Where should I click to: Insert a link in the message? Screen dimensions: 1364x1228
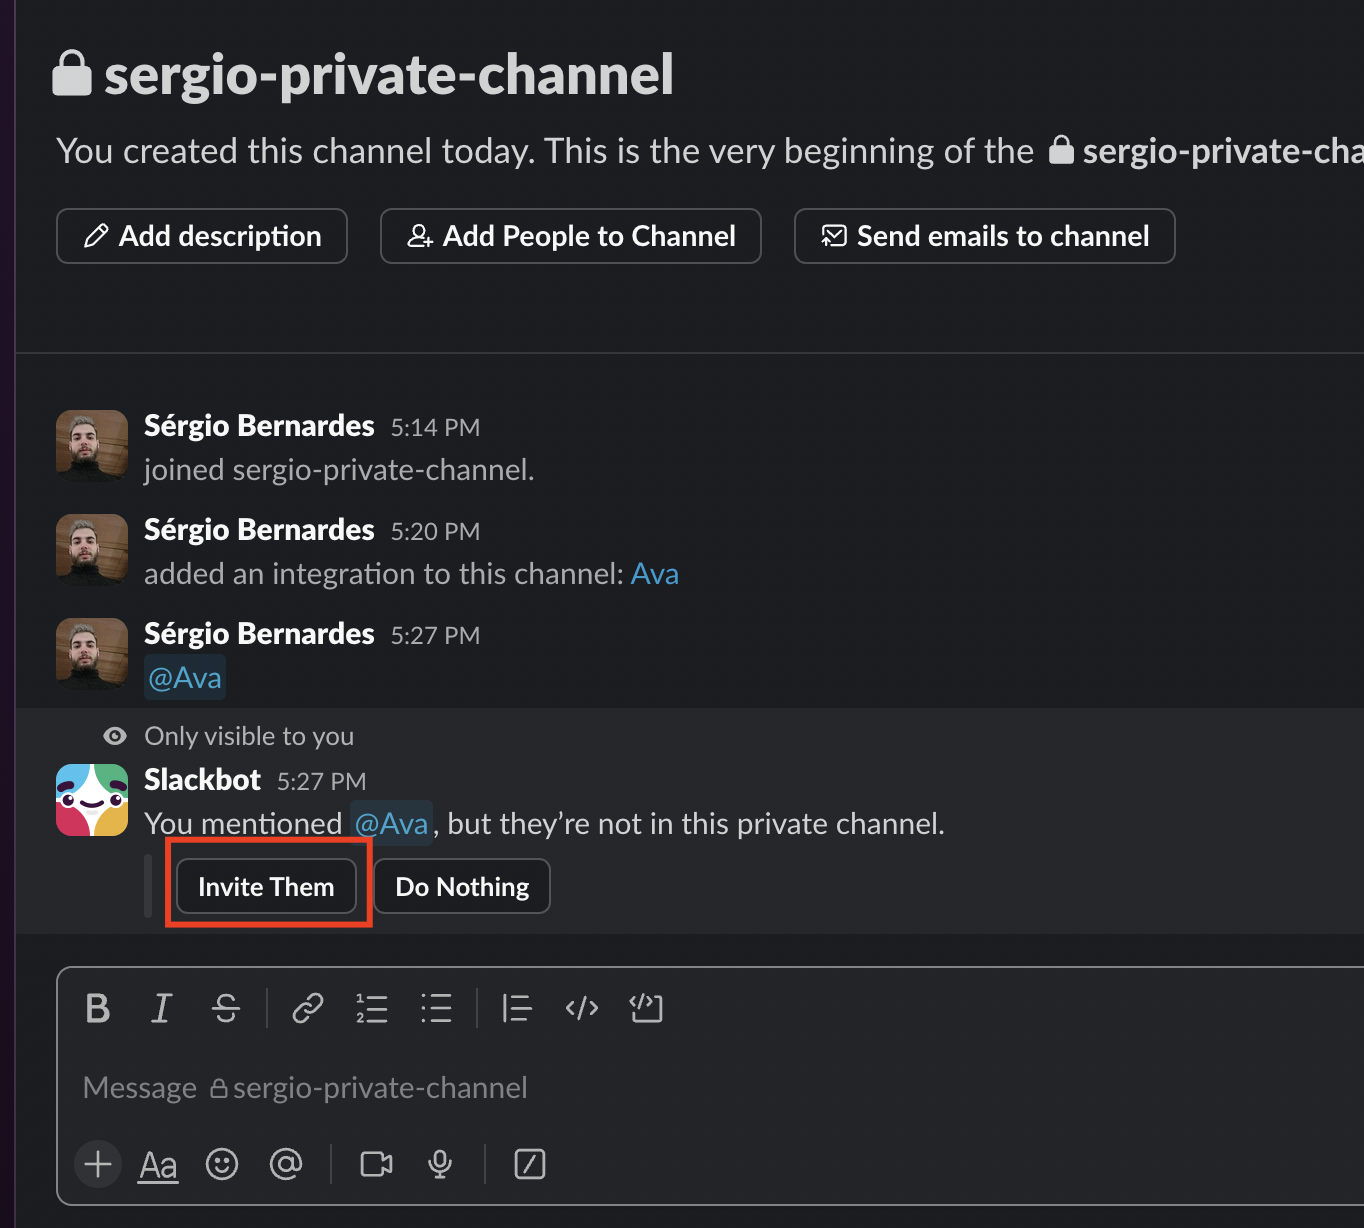coord(307,1008)
